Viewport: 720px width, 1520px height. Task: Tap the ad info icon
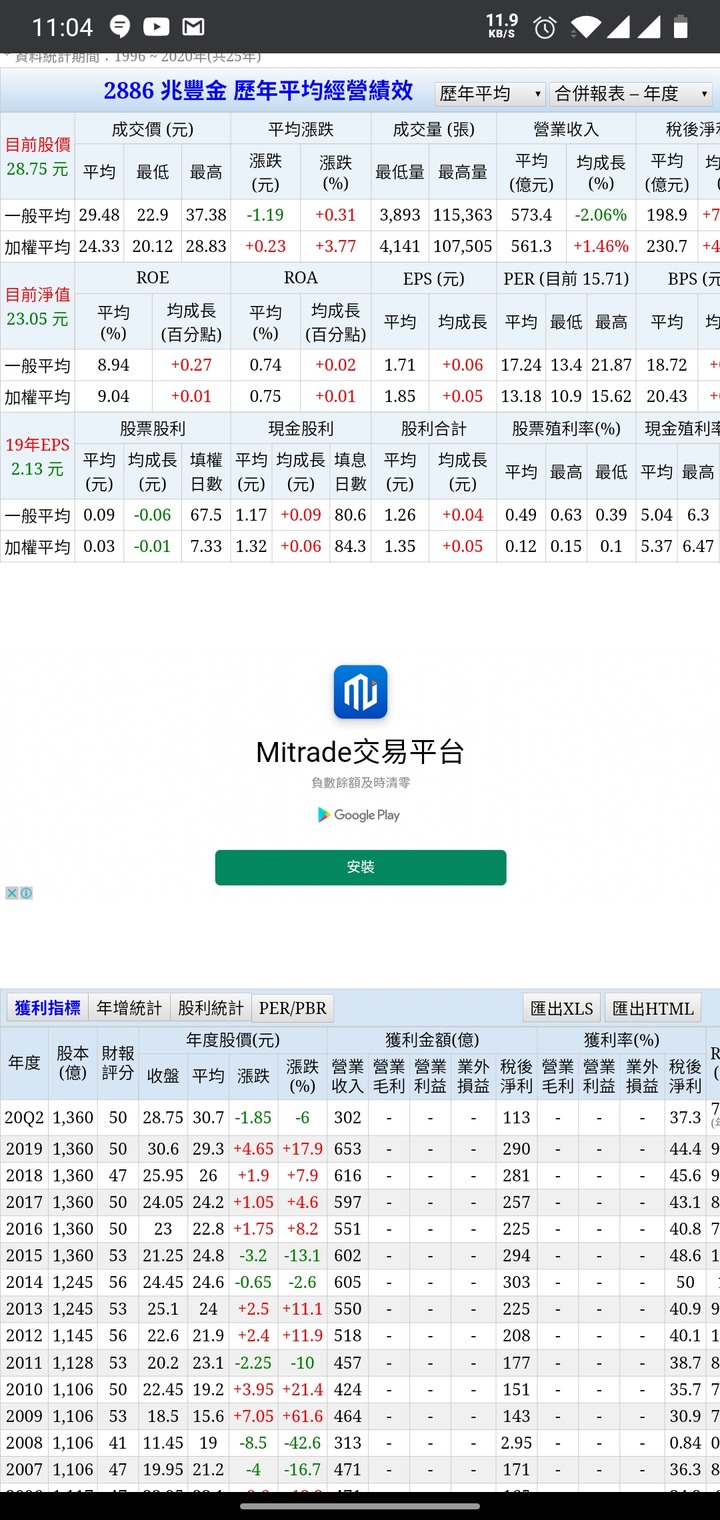[x=26, y=893]
